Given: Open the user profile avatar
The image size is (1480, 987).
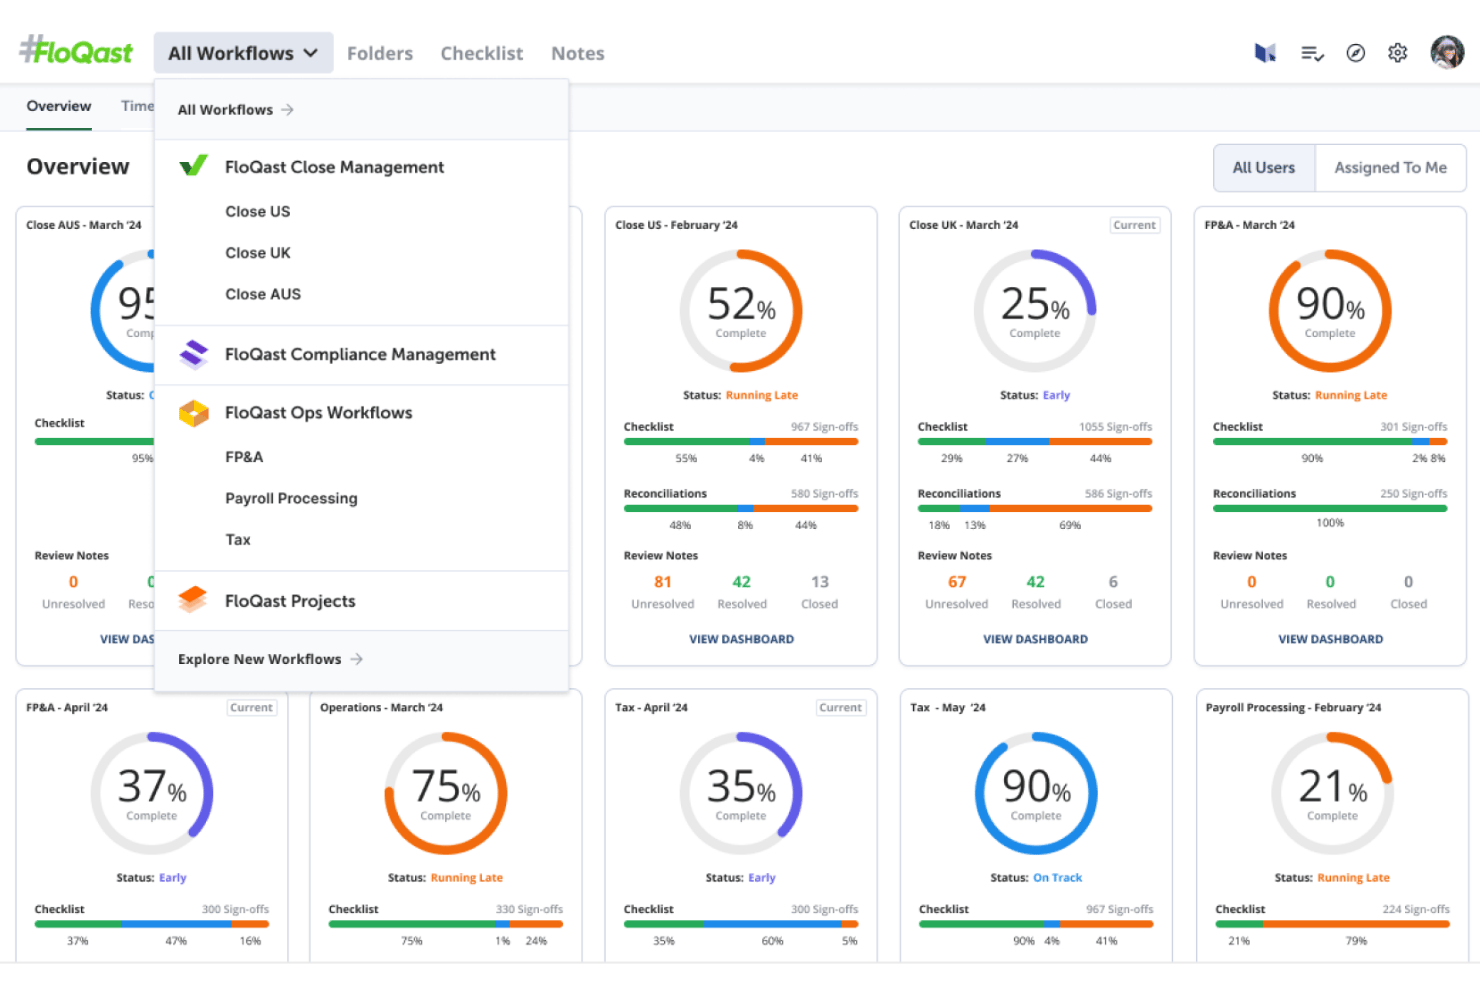Looking at the screenshot, I should [1447, 52].
